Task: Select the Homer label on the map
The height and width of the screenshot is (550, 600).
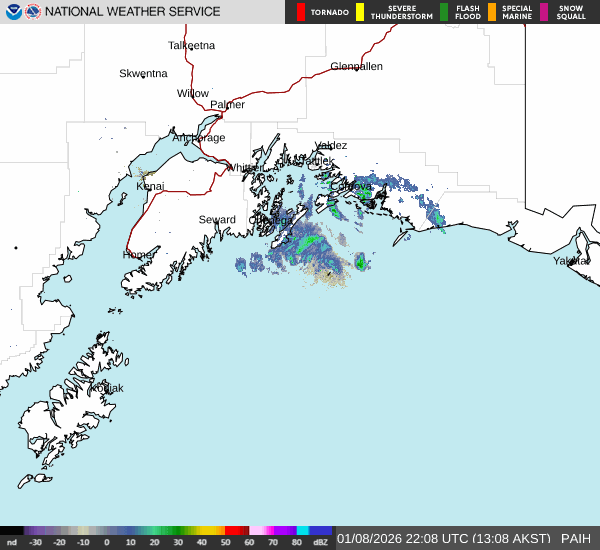Action: click(138, 255)
